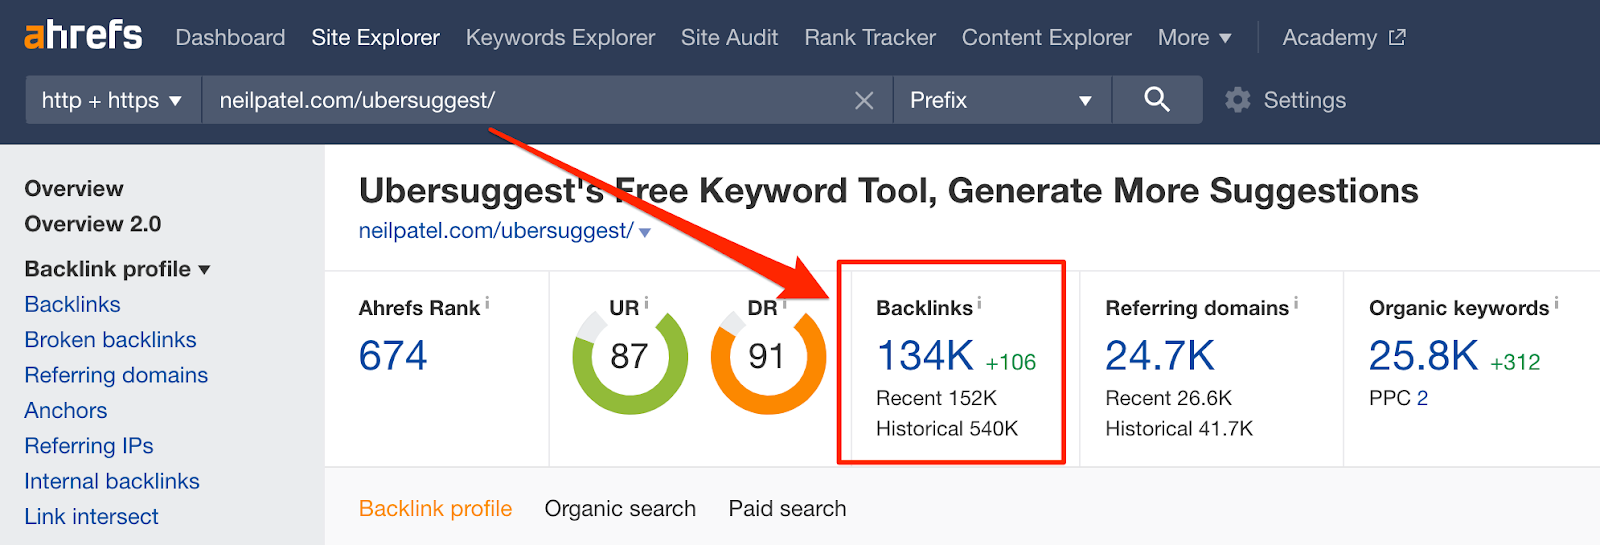Click the info icon next to Backlinks
This screenshot has height=545, width=1600.
(980, 302)
